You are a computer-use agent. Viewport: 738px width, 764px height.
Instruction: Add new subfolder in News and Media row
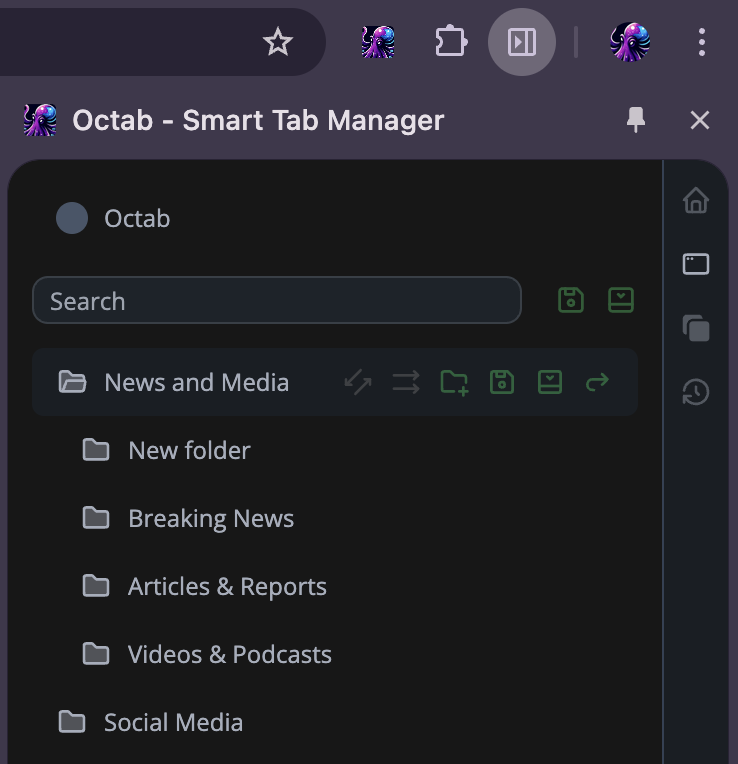(x=454, y=382)
